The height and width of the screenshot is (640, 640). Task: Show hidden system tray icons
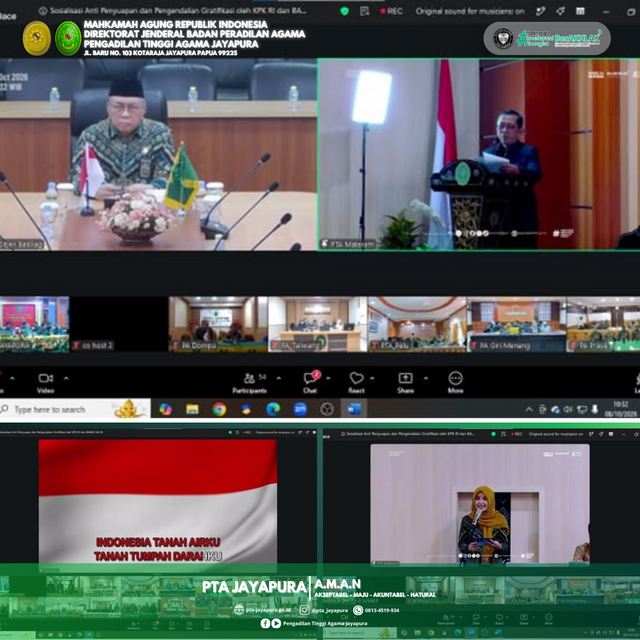(x=529, y=409)
